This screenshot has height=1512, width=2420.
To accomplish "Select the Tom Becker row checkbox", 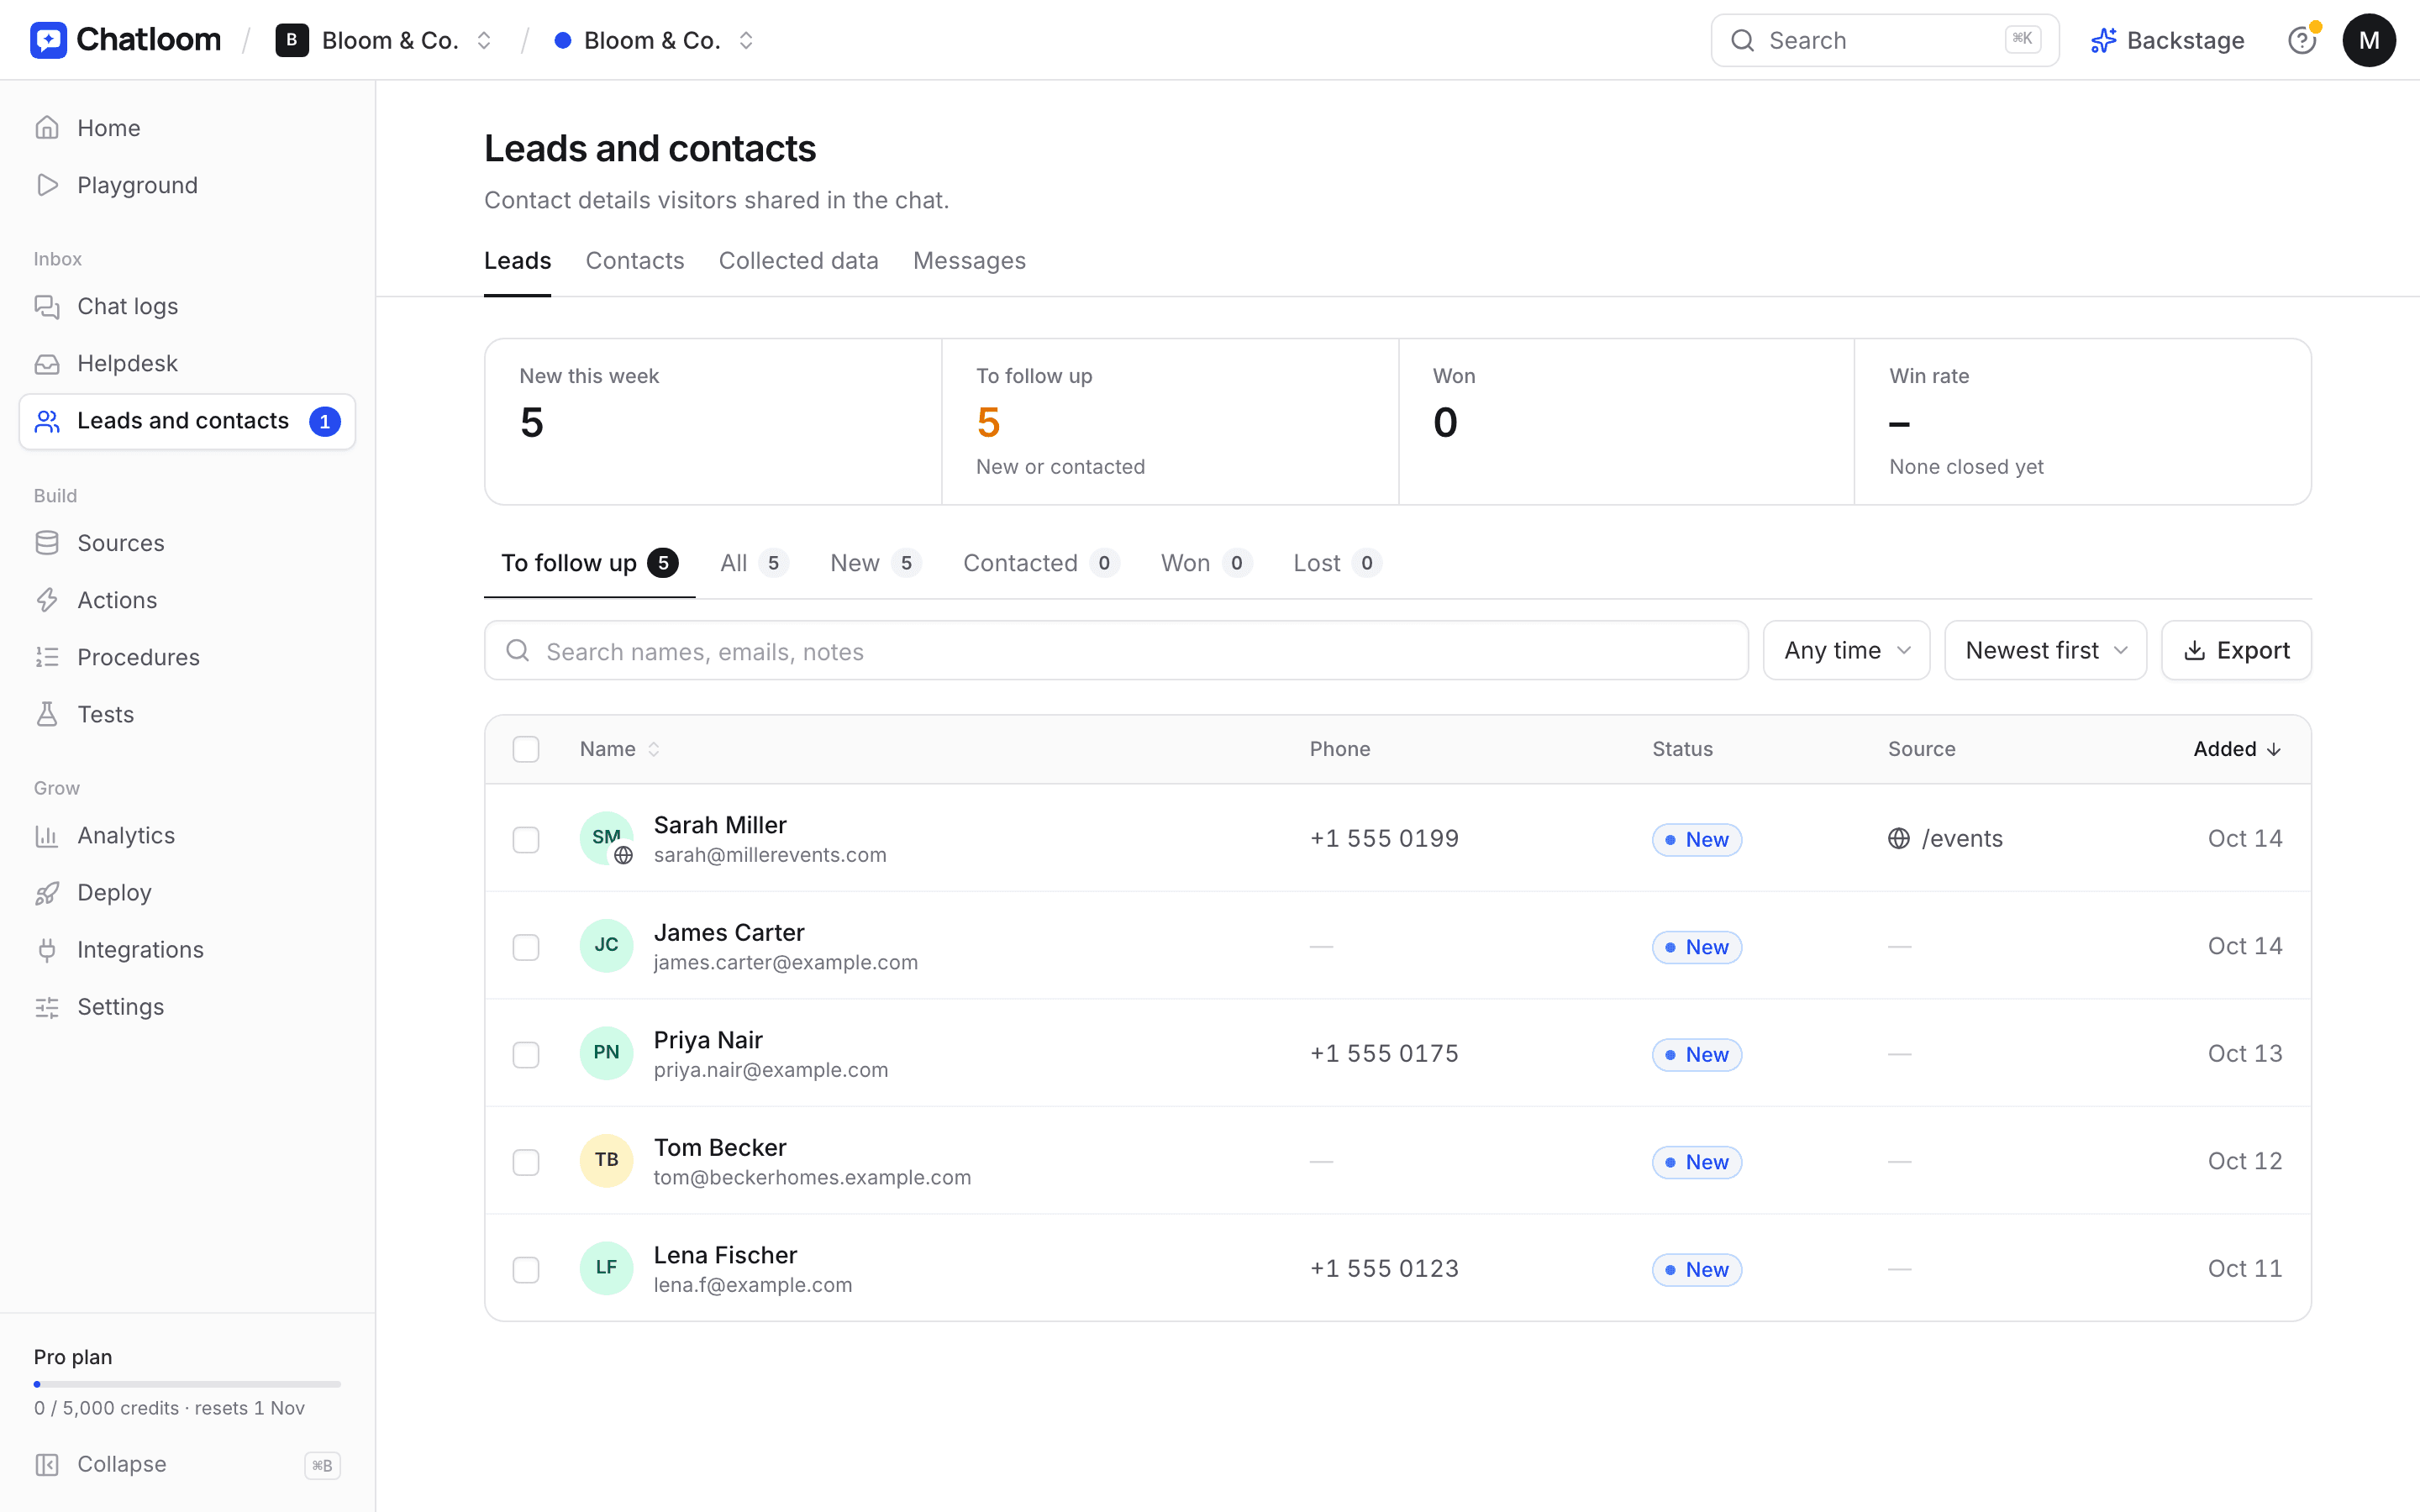I will (526, 1162).
